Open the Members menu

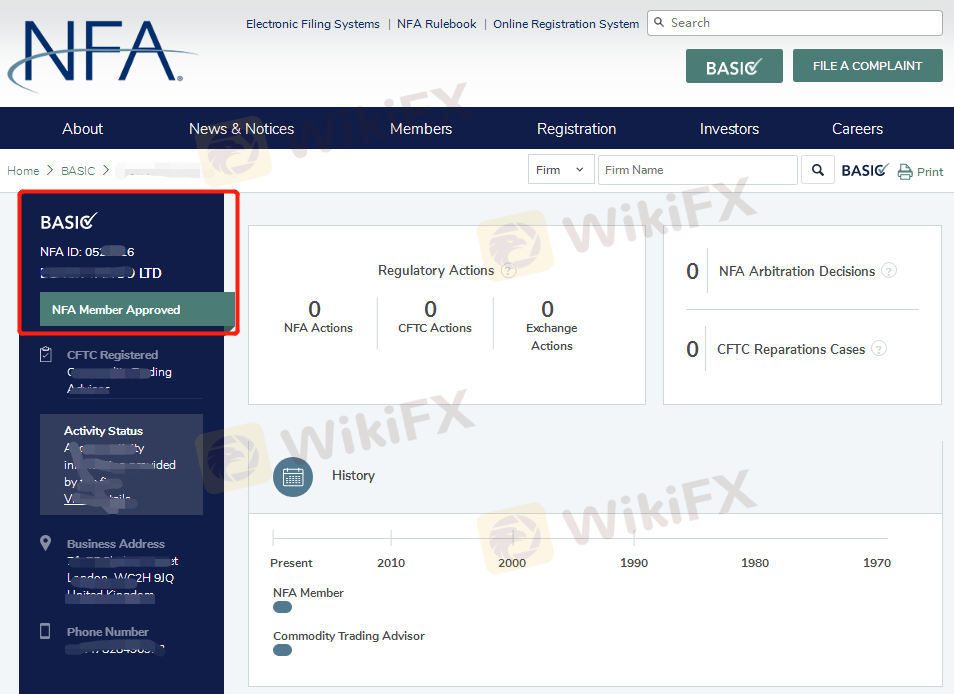click(x=421, y=129)
